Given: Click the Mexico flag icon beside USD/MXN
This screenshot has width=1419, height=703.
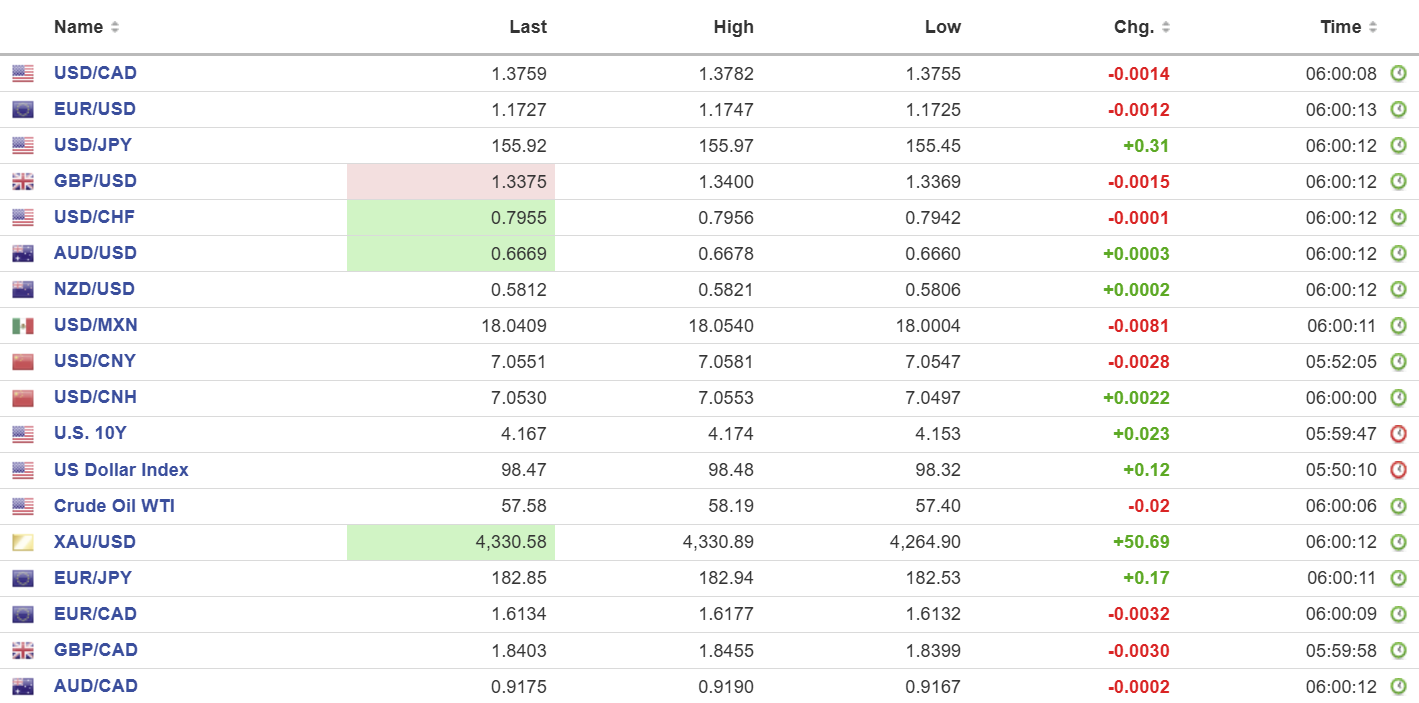Looking at the screenshot, I should click(23, 326).
